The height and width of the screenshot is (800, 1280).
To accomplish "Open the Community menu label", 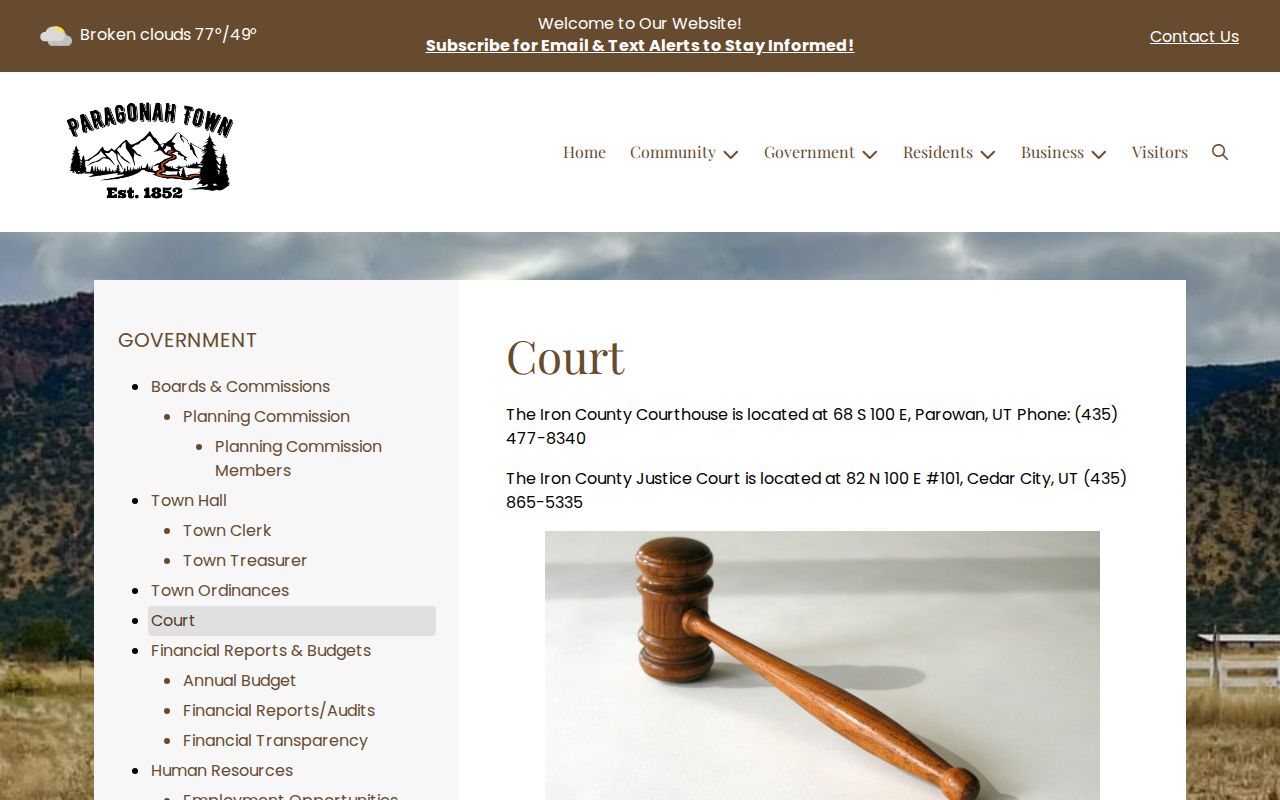I will click(673, 152).
